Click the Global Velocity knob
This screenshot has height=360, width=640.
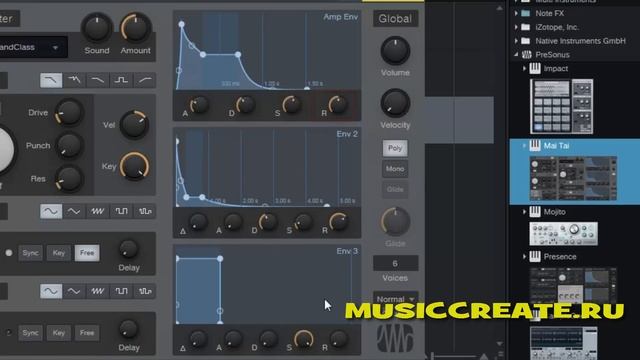[x=395, y=103]
